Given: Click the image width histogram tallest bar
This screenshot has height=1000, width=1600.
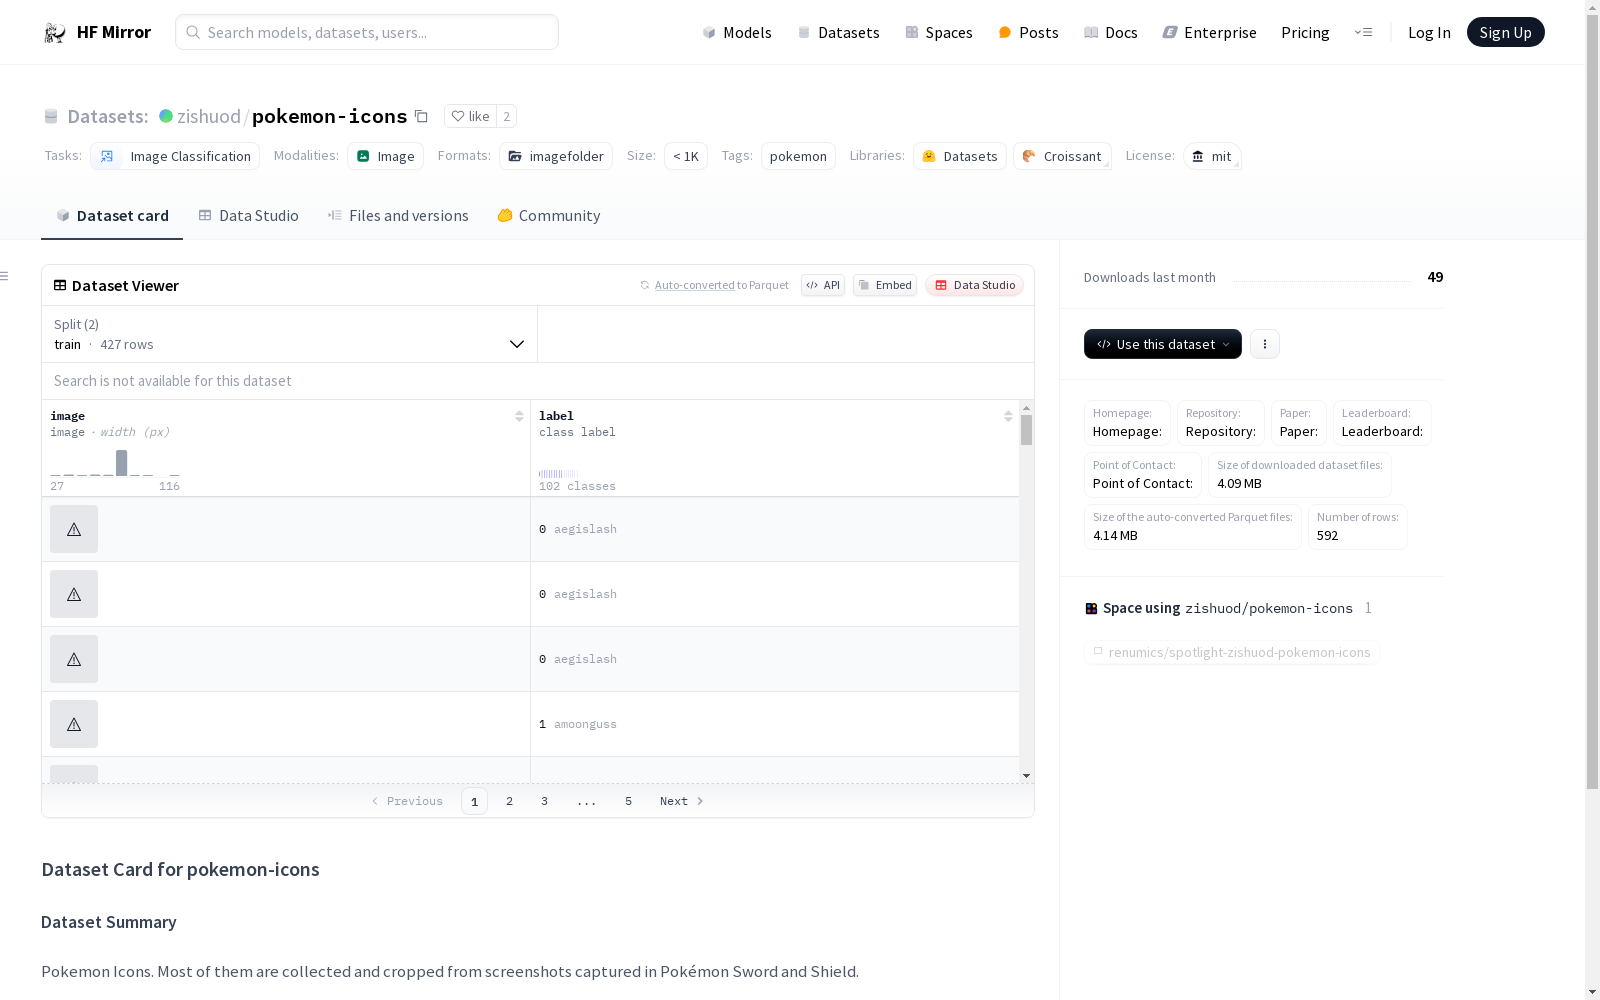Looking at the screenshot, I should tap(121, 463).
